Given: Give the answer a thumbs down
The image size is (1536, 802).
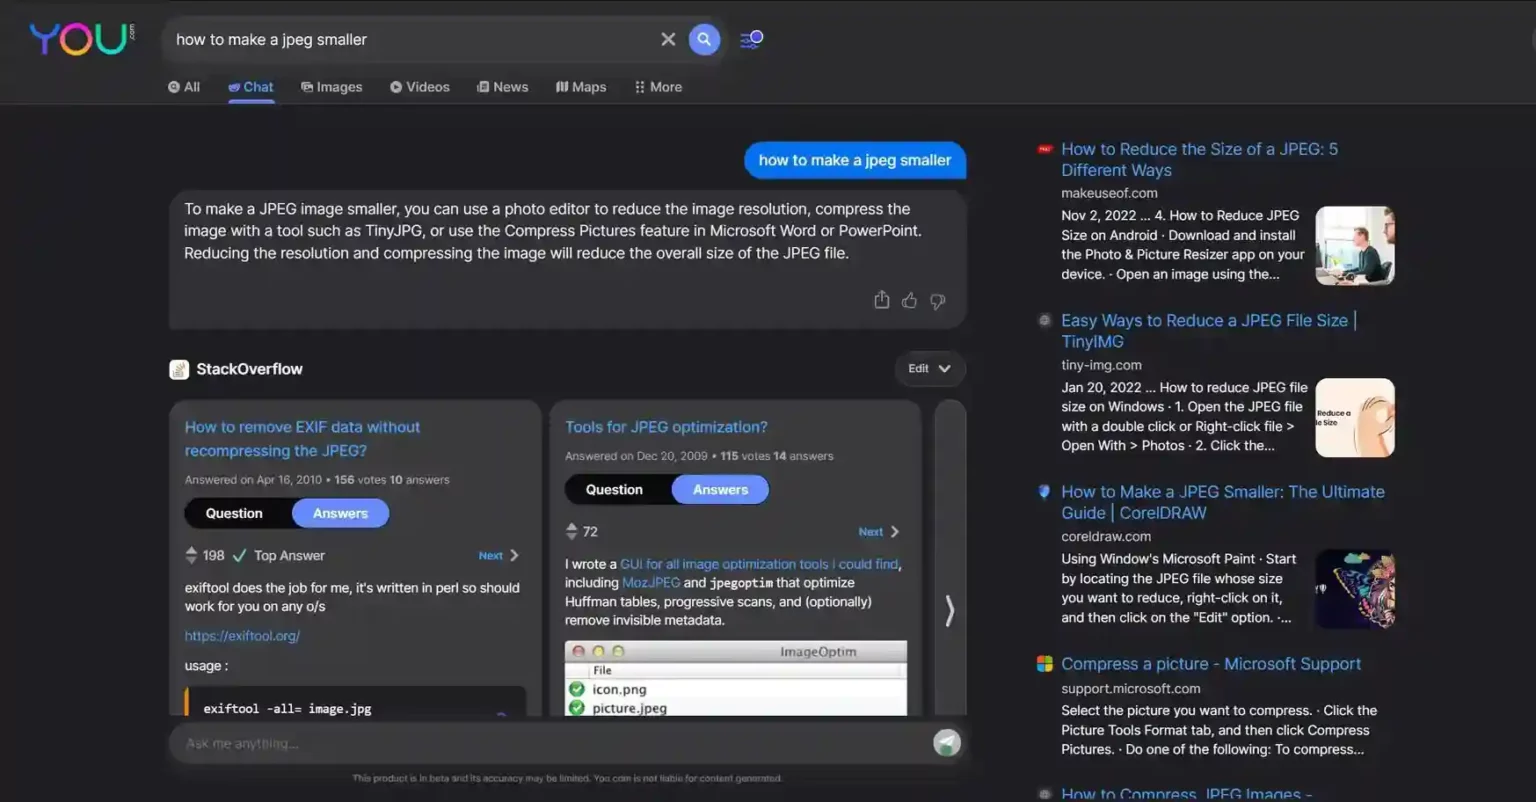Looking at the screenshot, I should coord(937,301).
